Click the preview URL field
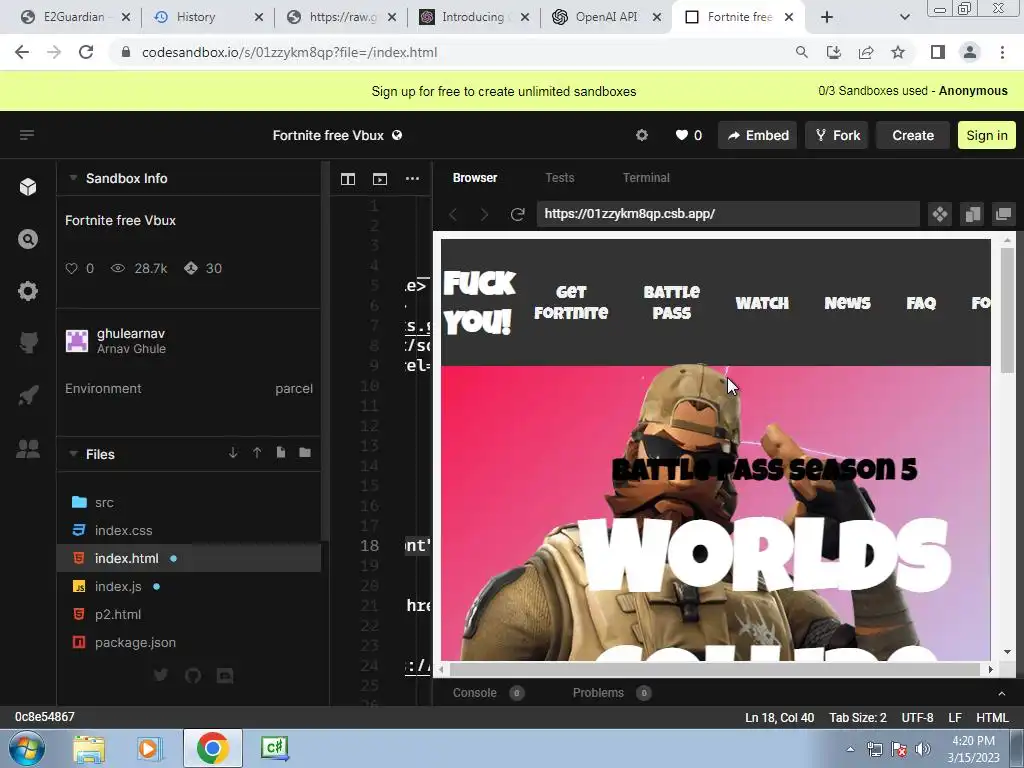The width and height of the screenshot is (1024, 768). [728, 214]
